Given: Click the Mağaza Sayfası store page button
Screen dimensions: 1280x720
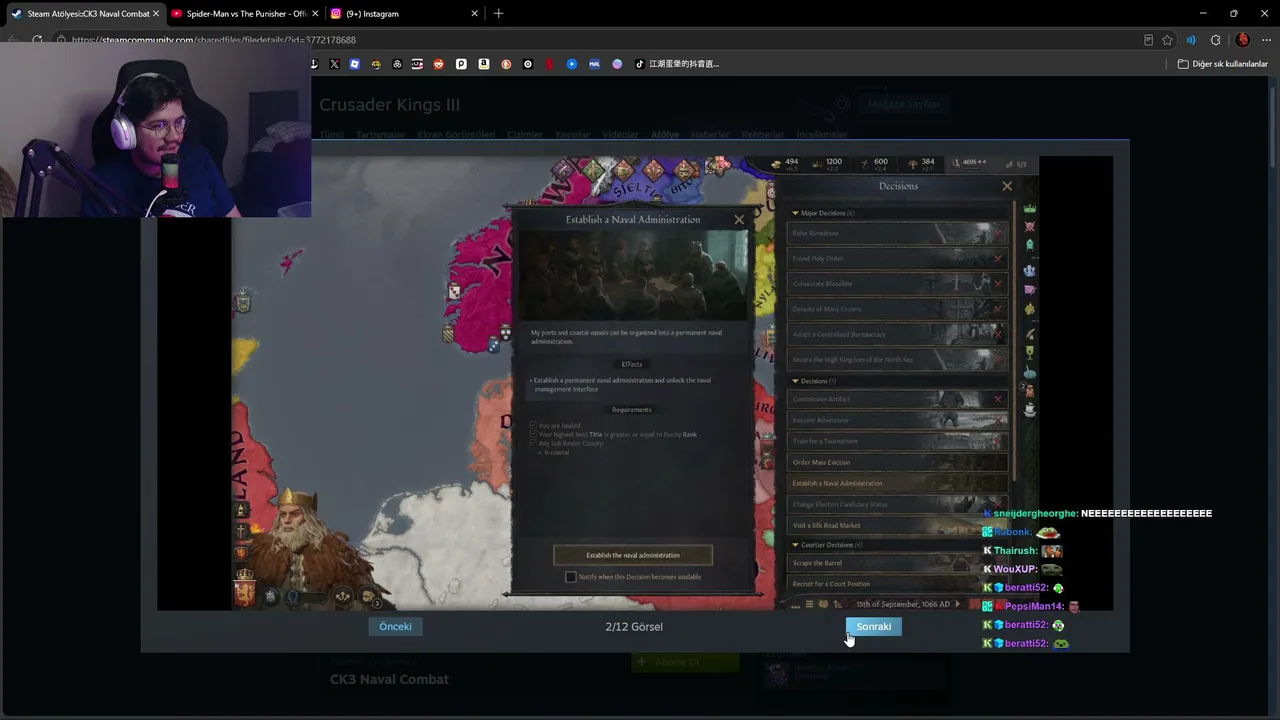Looking at the screenshot, I should 904,104.
